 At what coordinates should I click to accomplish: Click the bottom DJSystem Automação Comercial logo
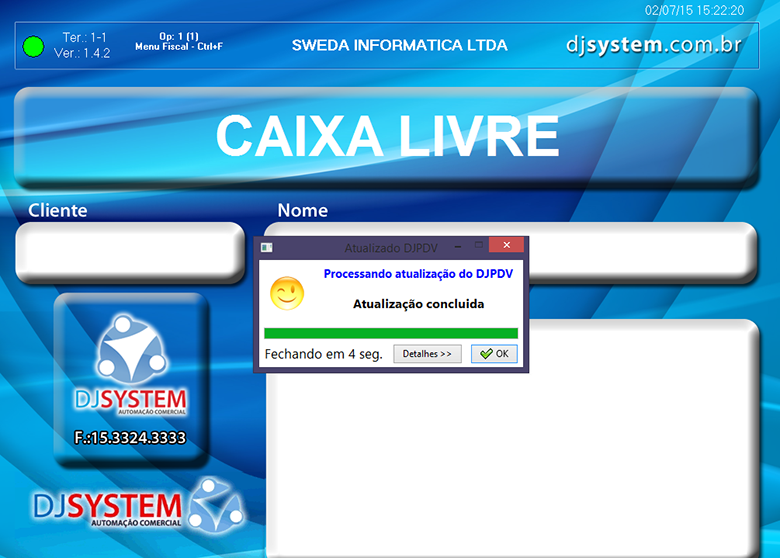137,507
